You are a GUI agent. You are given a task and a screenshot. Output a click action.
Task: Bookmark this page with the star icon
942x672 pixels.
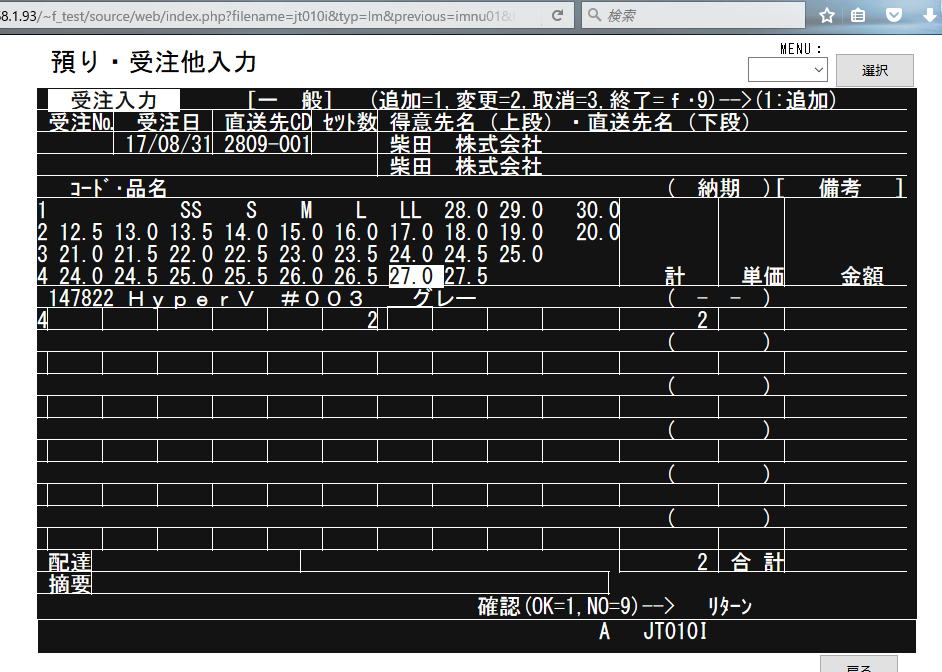pos(827,16)
